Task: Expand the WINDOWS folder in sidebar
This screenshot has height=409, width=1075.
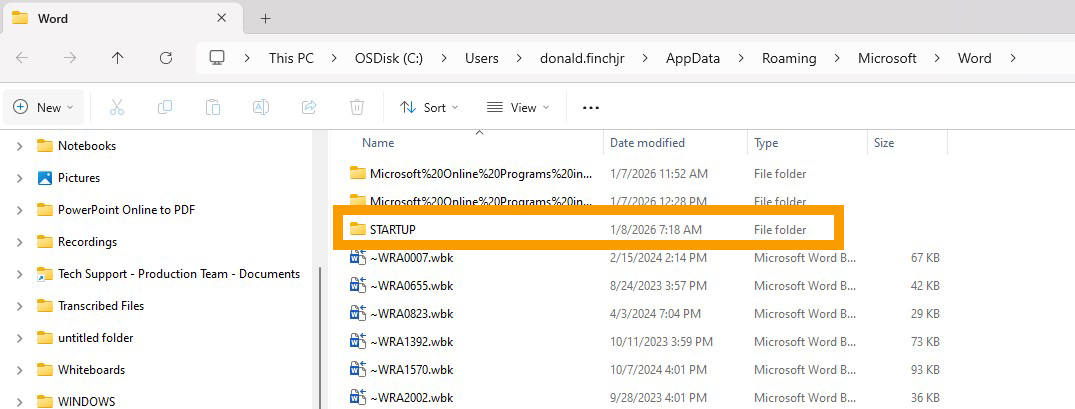Action: 19,402
